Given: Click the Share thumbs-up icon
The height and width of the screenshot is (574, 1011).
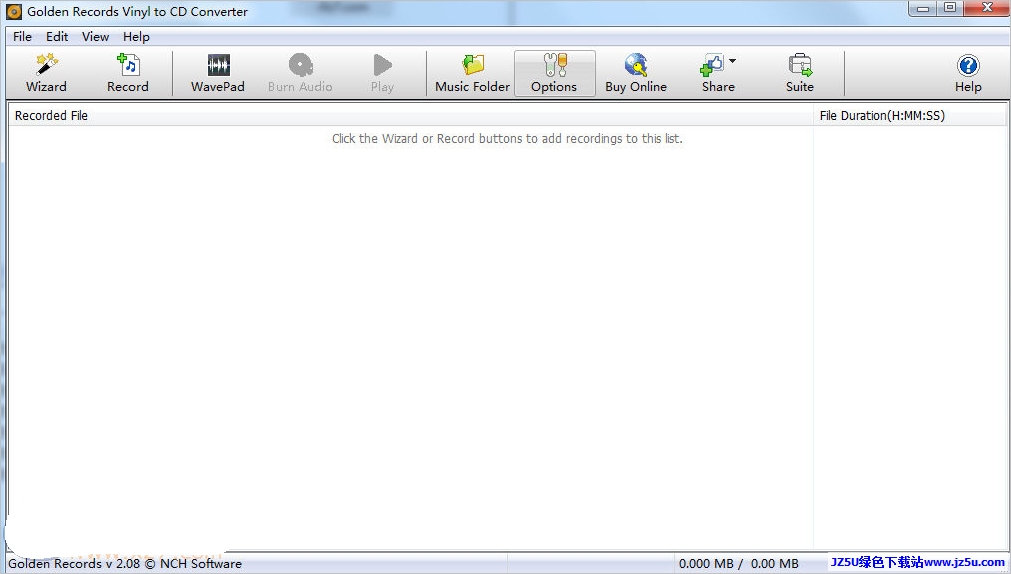Looking at the screenshot, I should (712, 65).
